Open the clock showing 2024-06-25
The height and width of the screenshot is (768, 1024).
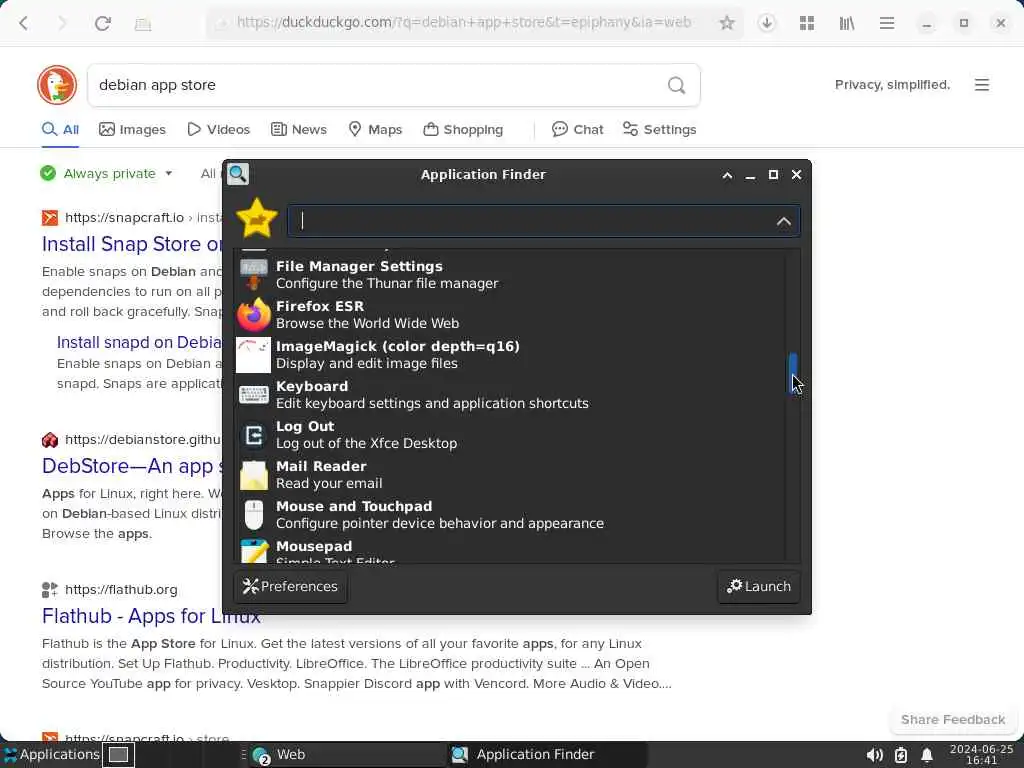tap(981, 755)
